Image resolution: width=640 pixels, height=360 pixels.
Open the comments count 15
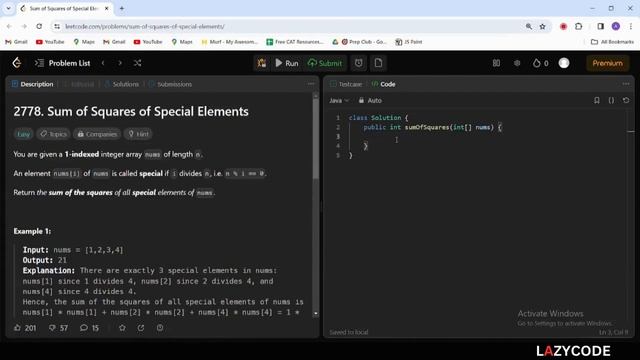[x=89, y=328]
